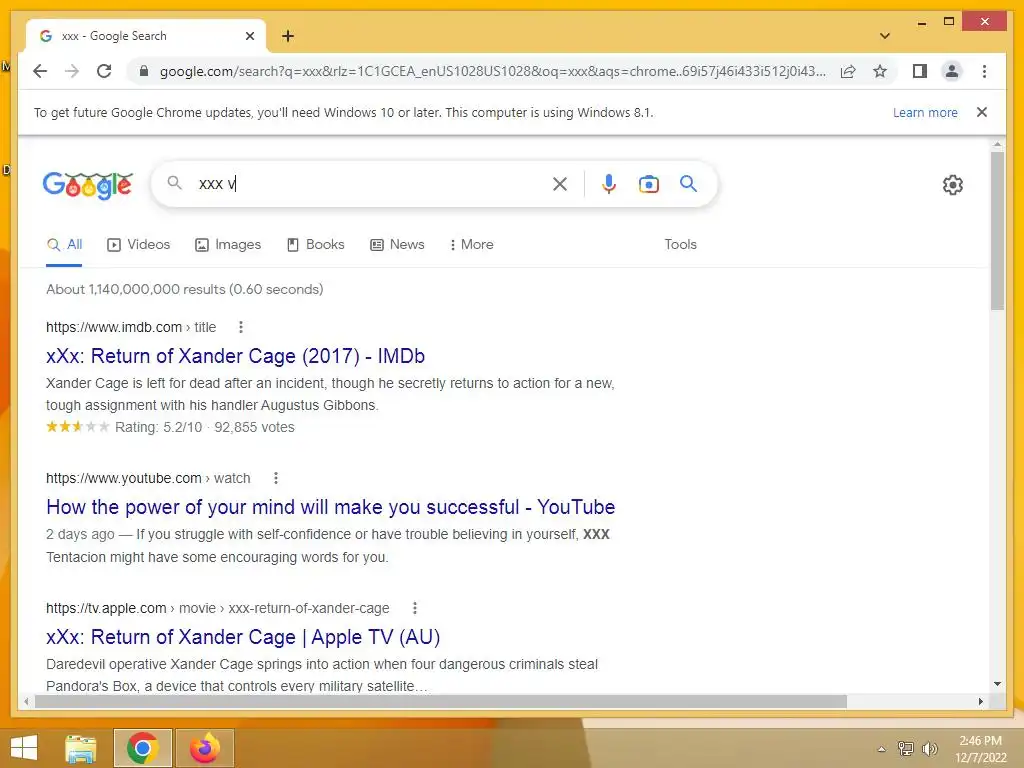Open the tv.apple.com result options menu

415,608
